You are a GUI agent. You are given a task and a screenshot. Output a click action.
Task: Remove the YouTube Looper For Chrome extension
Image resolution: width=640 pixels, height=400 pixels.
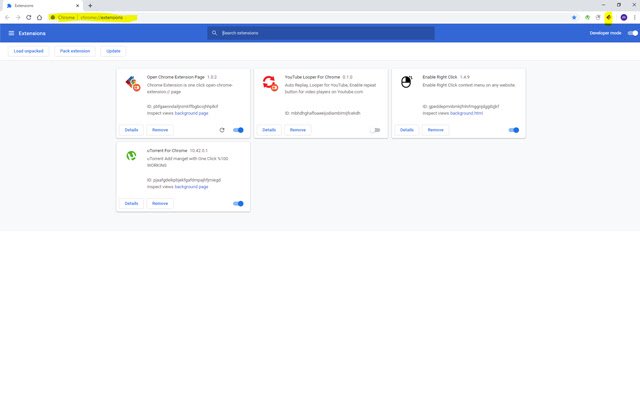point(298,130)
